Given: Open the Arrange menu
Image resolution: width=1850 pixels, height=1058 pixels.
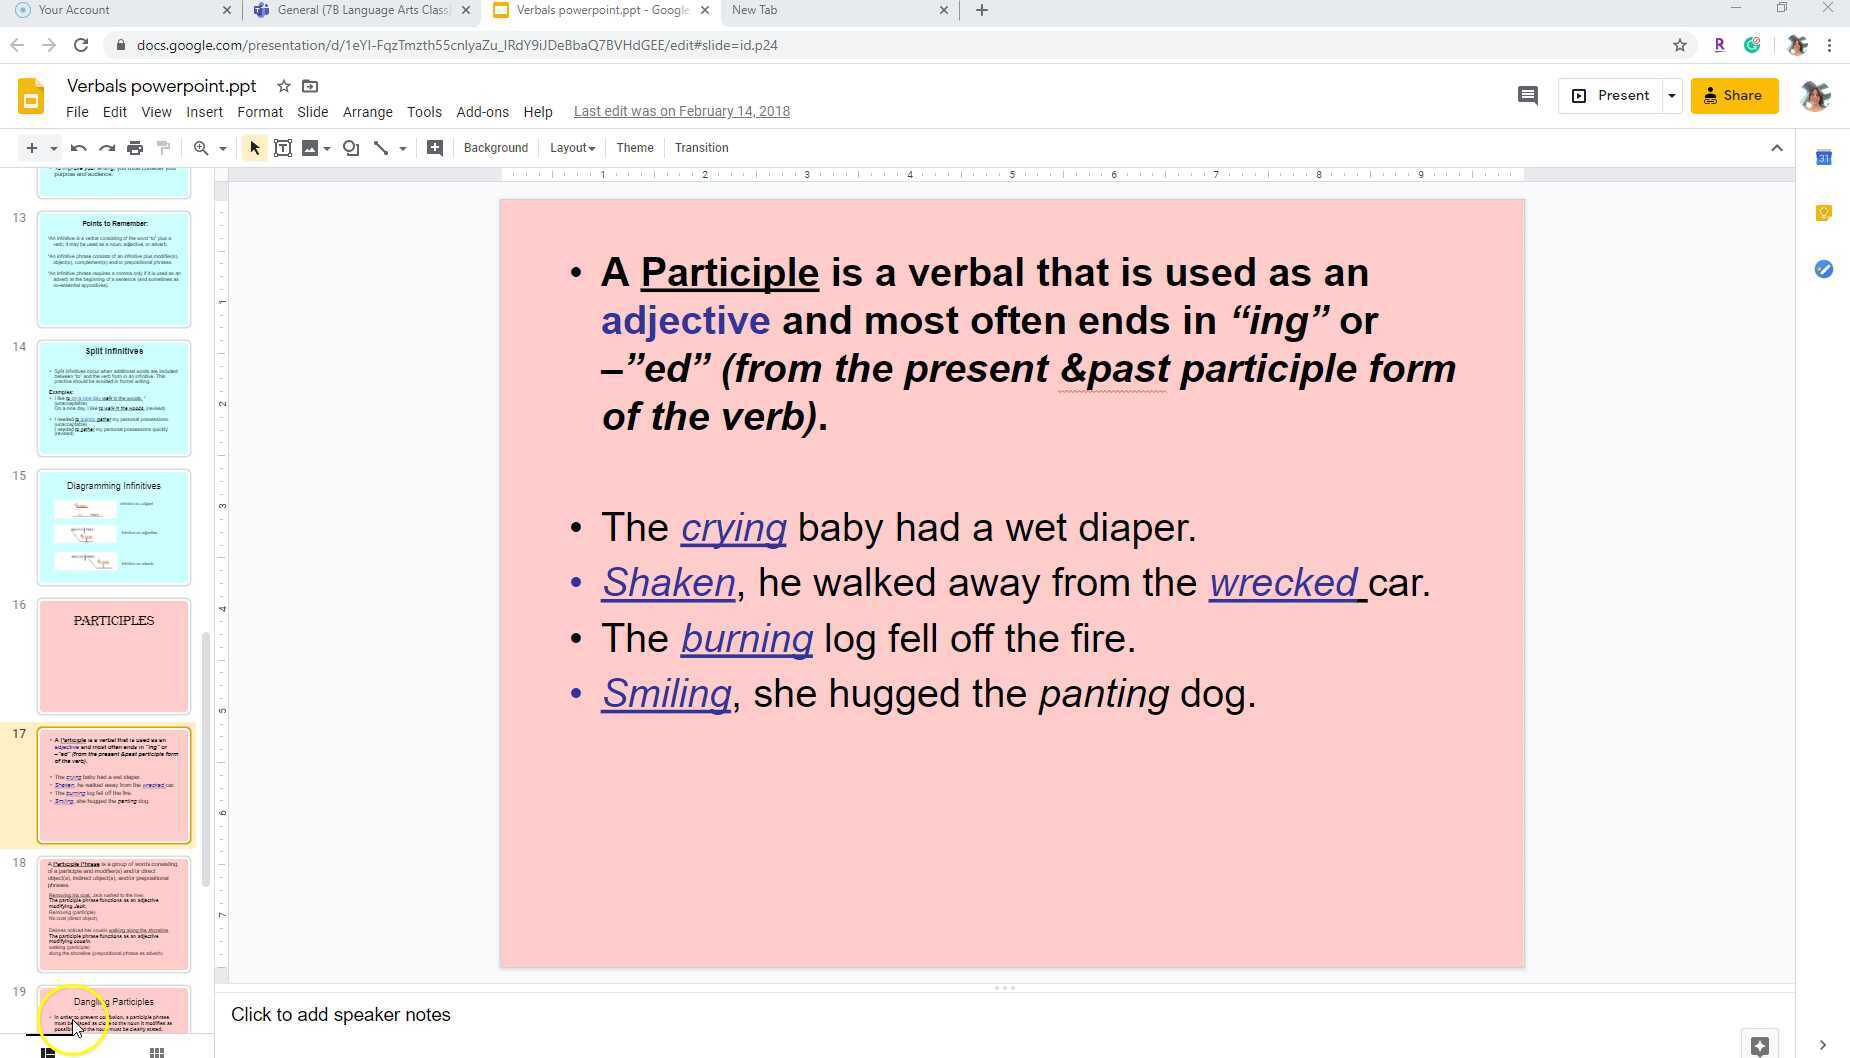Looking at the screenshot, I should (x=367, y=112).
